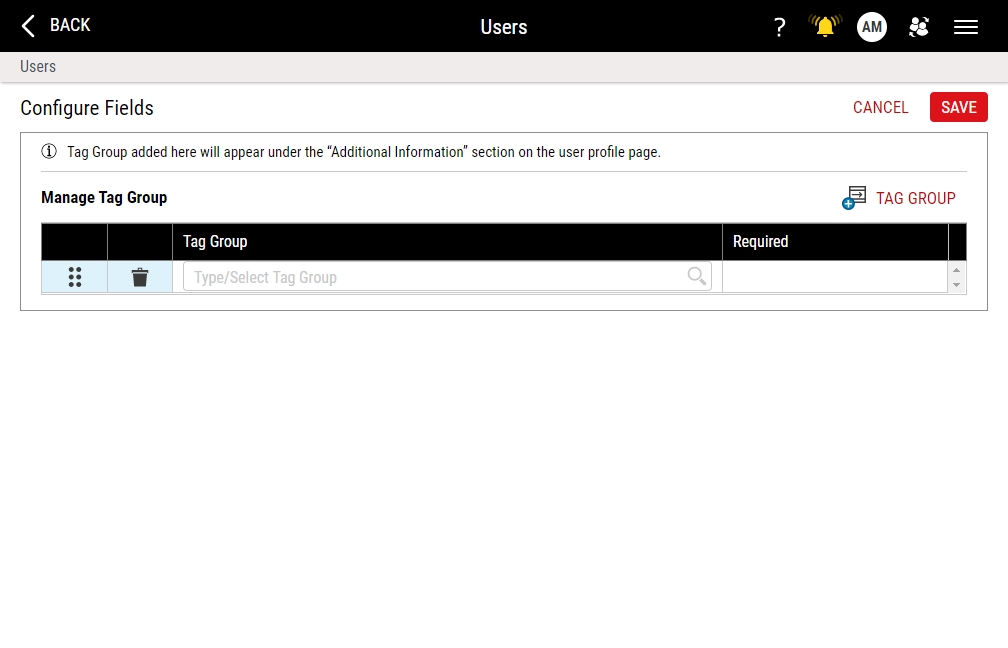
Task: Click the TAG GROUP label to add a group
Action: 915,198
